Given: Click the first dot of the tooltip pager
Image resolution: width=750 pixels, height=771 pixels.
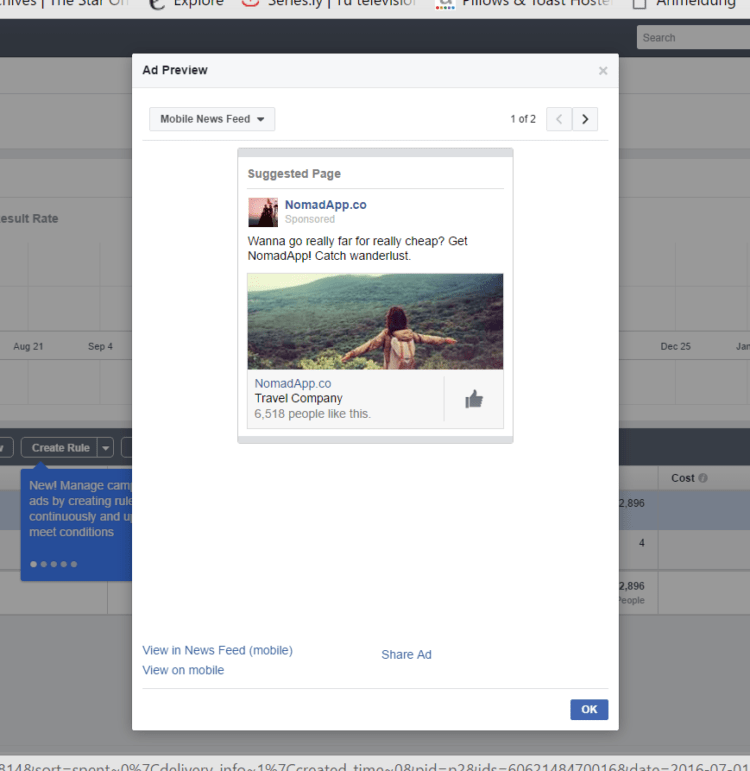Looking at the screenshot, I should (x=33, y=564).
